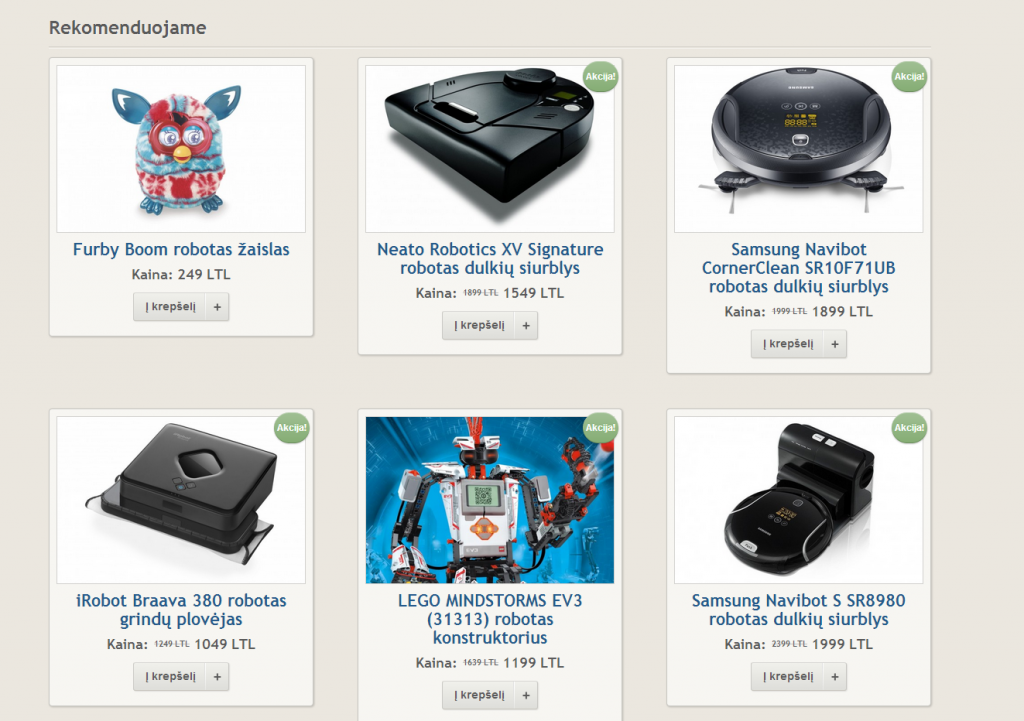The image size is (1024, 721).
Task: Click the Akcija! badge on LEGO MINDSTORMS image
Action: pyautogui.click(x=600, y=428)
